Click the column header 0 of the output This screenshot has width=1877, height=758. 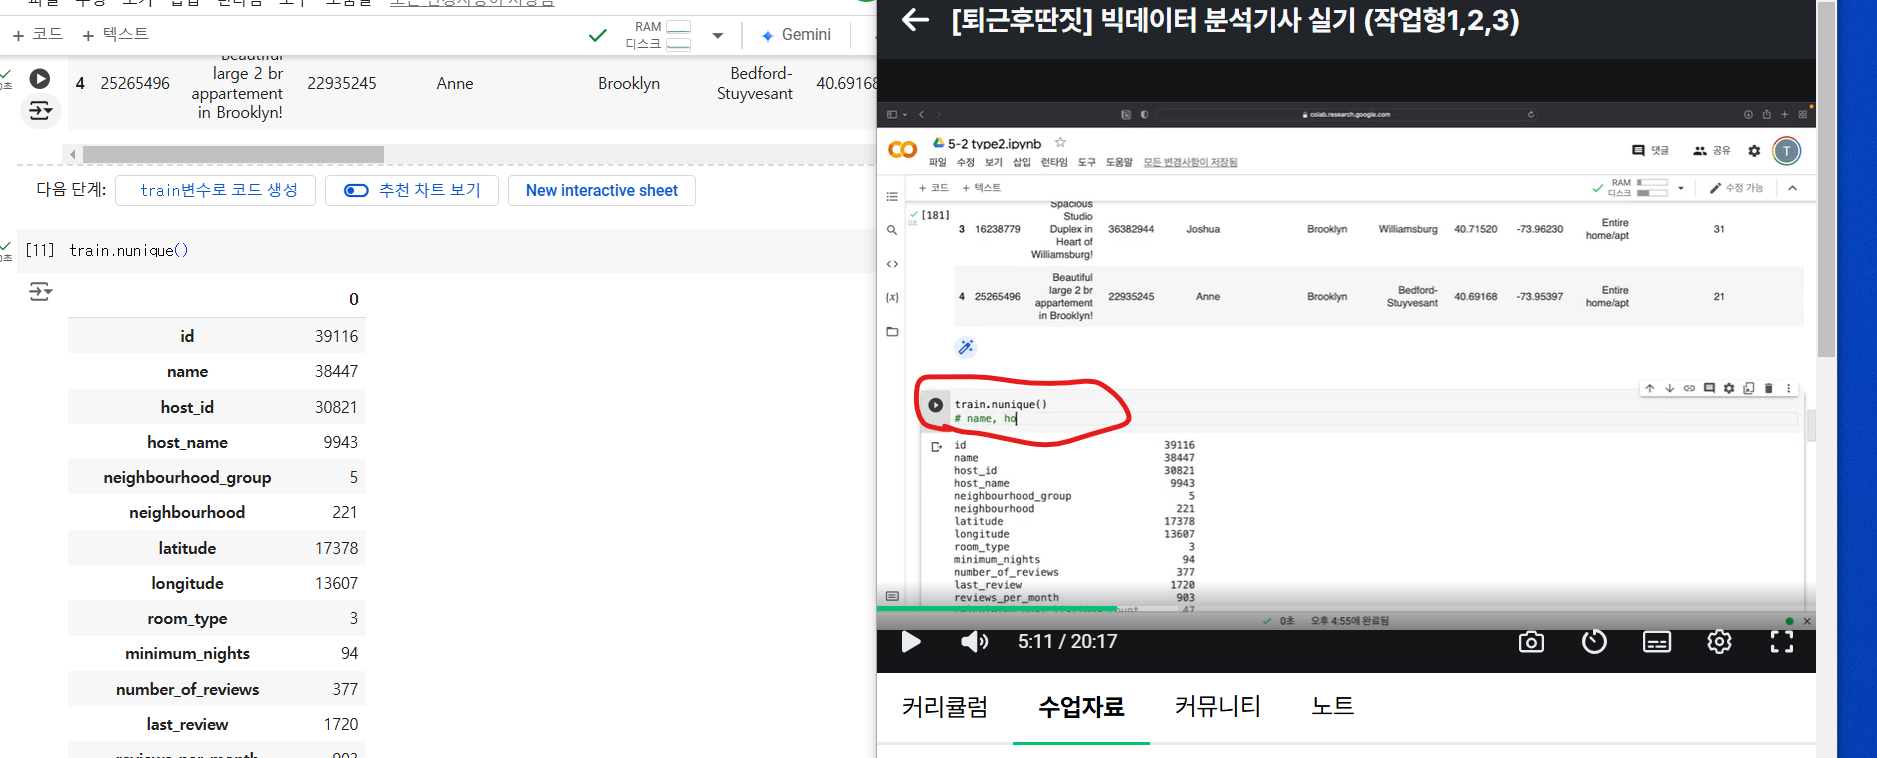point(354,299)
